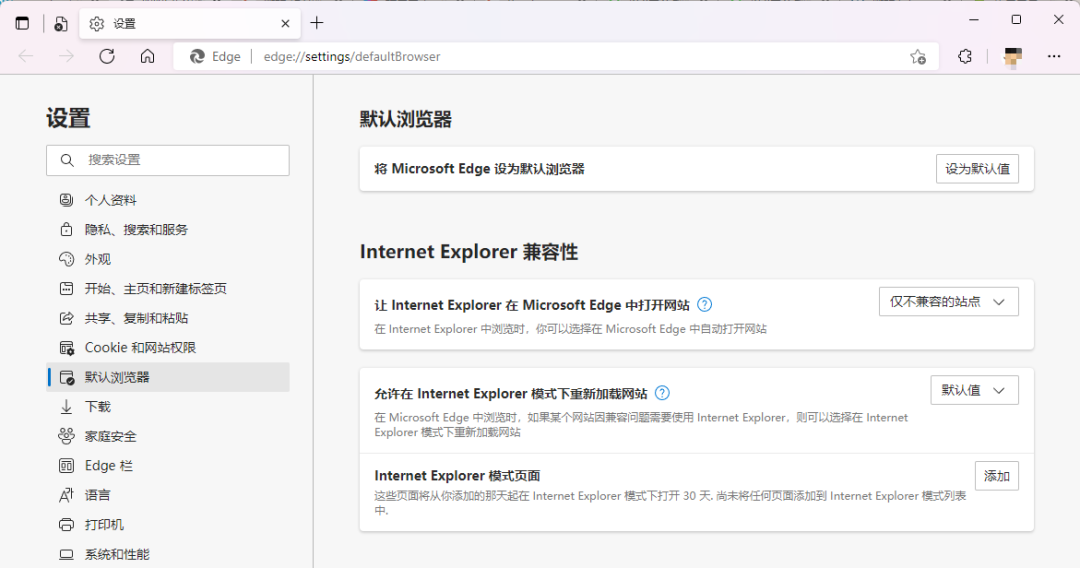Close the 设置 tab
Image resolution: width=1080 pixels, height=568 pixels.
(285, 23)
